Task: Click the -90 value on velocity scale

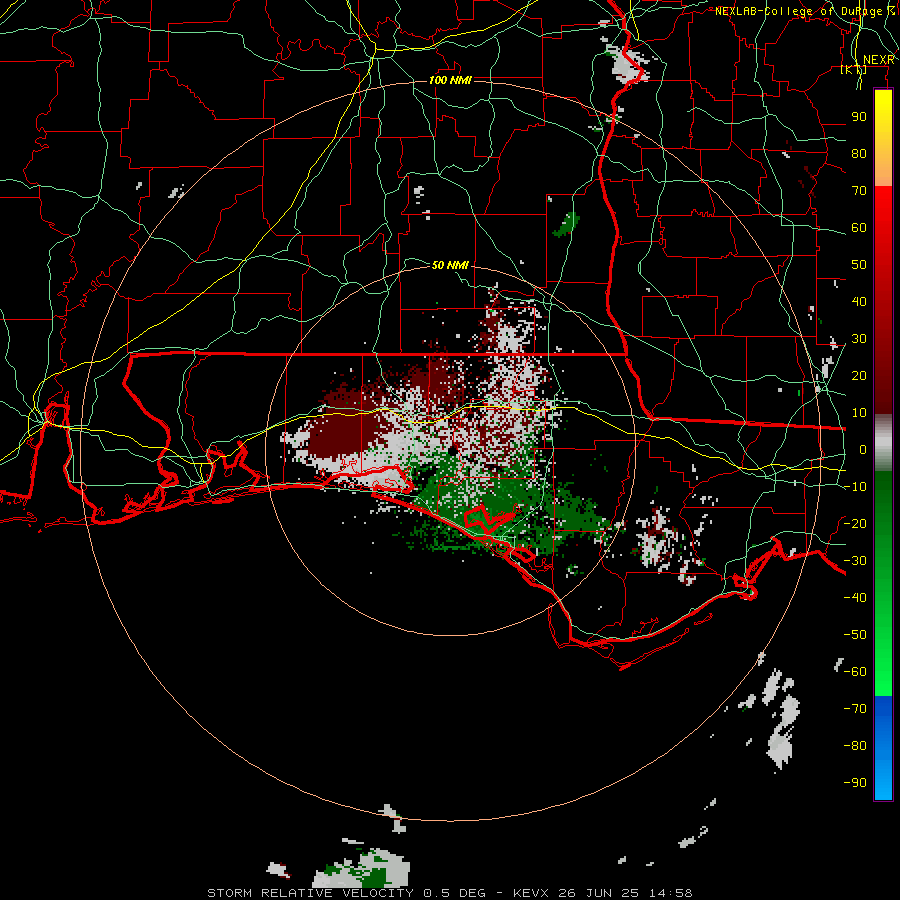Action: [x=855, y=783]
